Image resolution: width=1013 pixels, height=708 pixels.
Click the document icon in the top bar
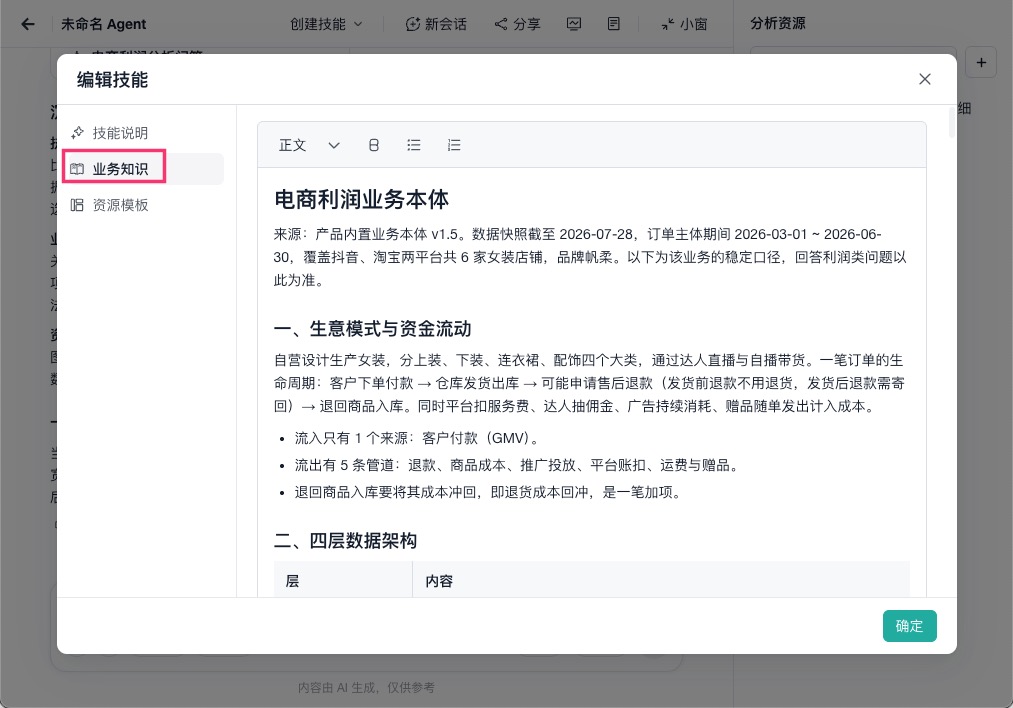pos(614,25)
